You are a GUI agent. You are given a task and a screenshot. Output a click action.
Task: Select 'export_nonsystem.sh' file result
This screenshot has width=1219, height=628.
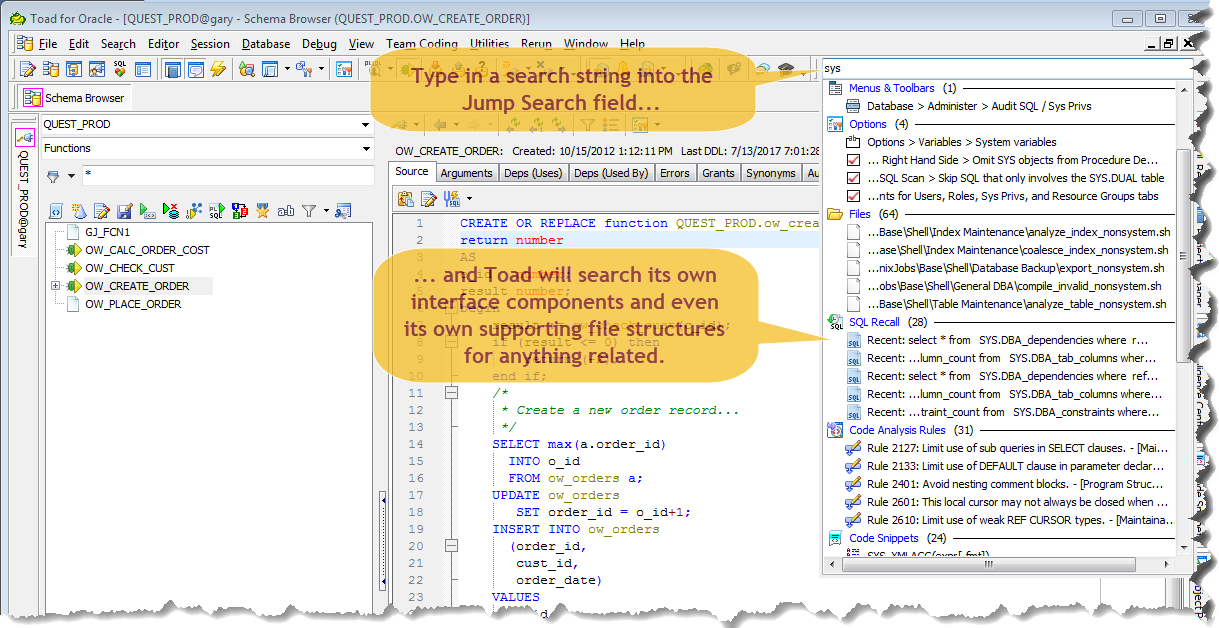[1016, 268]
